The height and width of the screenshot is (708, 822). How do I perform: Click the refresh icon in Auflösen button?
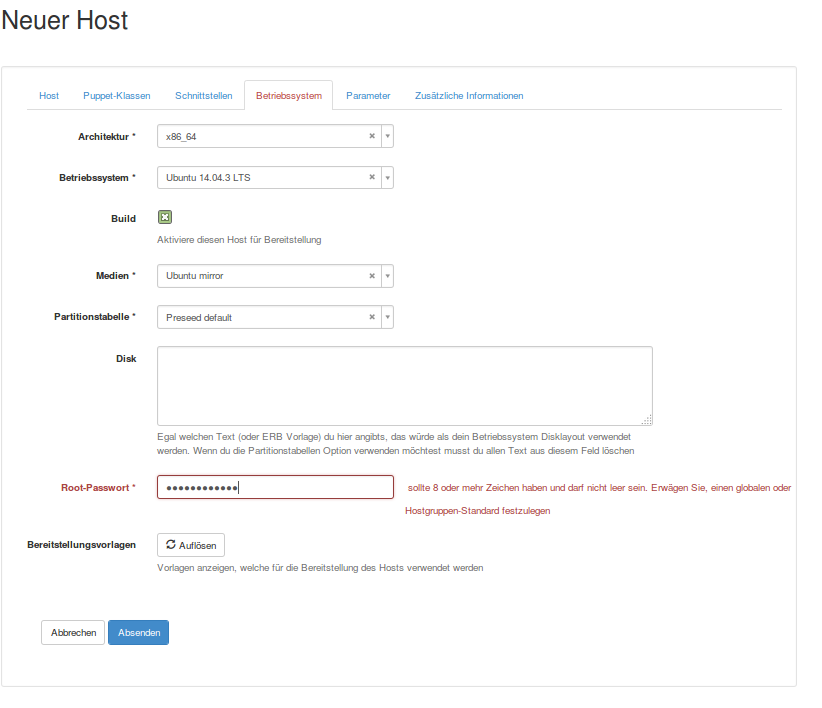click(x=171, y=545)
